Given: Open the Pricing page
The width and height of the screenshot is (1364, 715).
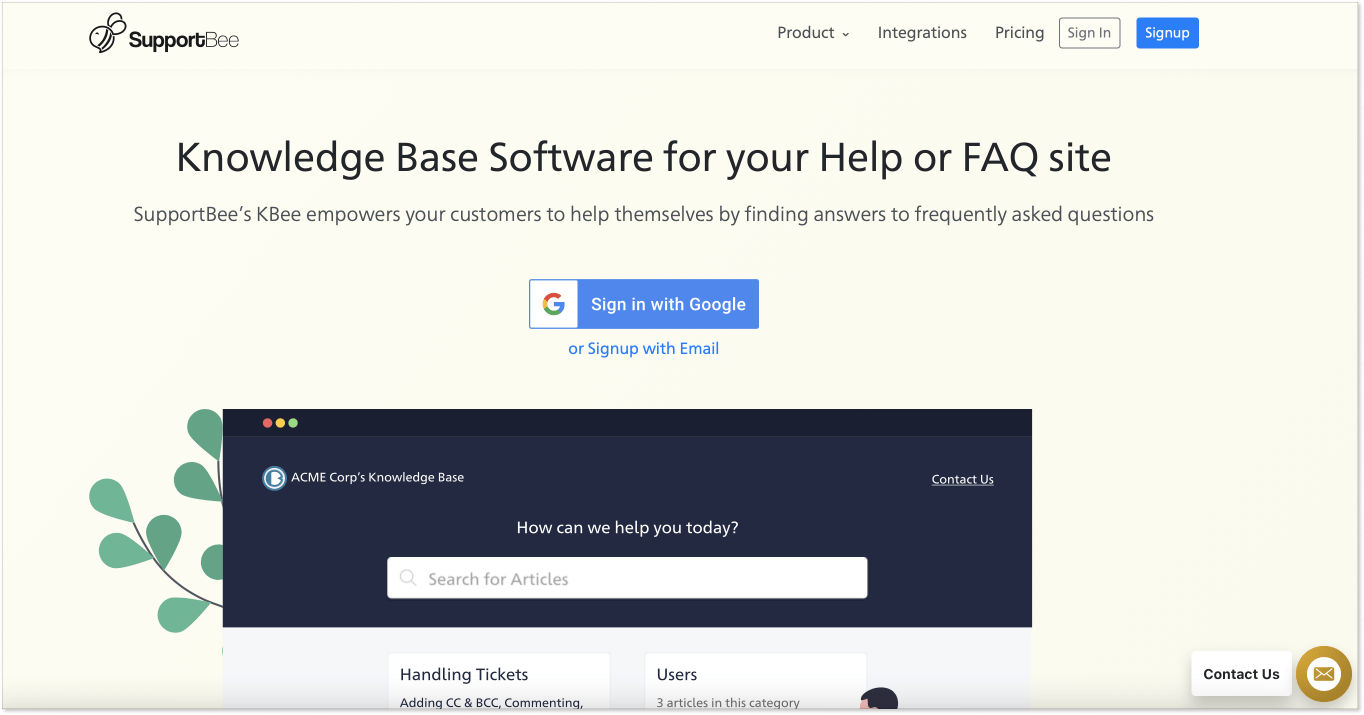Looking at the screenshot, I should pyautogui.click(x=1019, y=33).
